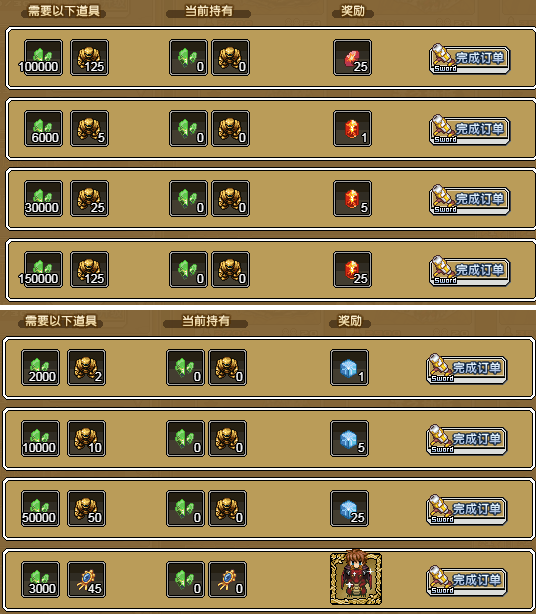Image resolution: width=536 pixels, height=614 pixels.
Task: Click the pink gem reward showing 25
Action: tap(352, 58)
